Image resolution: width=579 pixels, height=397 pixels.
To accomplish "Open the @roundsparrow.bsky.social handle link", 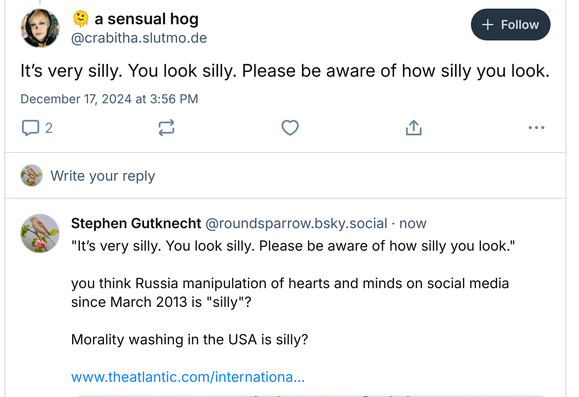I will coord(296,223).
